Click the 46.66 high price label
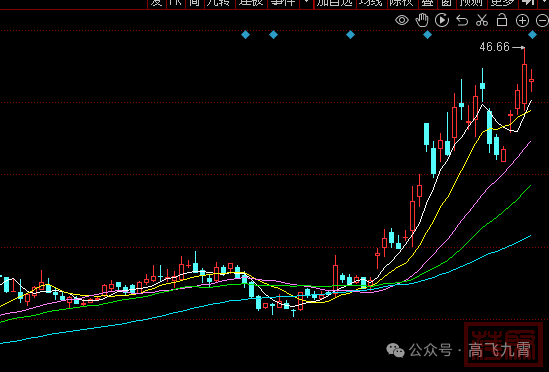549x372 pixels. click(x=494, y=47)
